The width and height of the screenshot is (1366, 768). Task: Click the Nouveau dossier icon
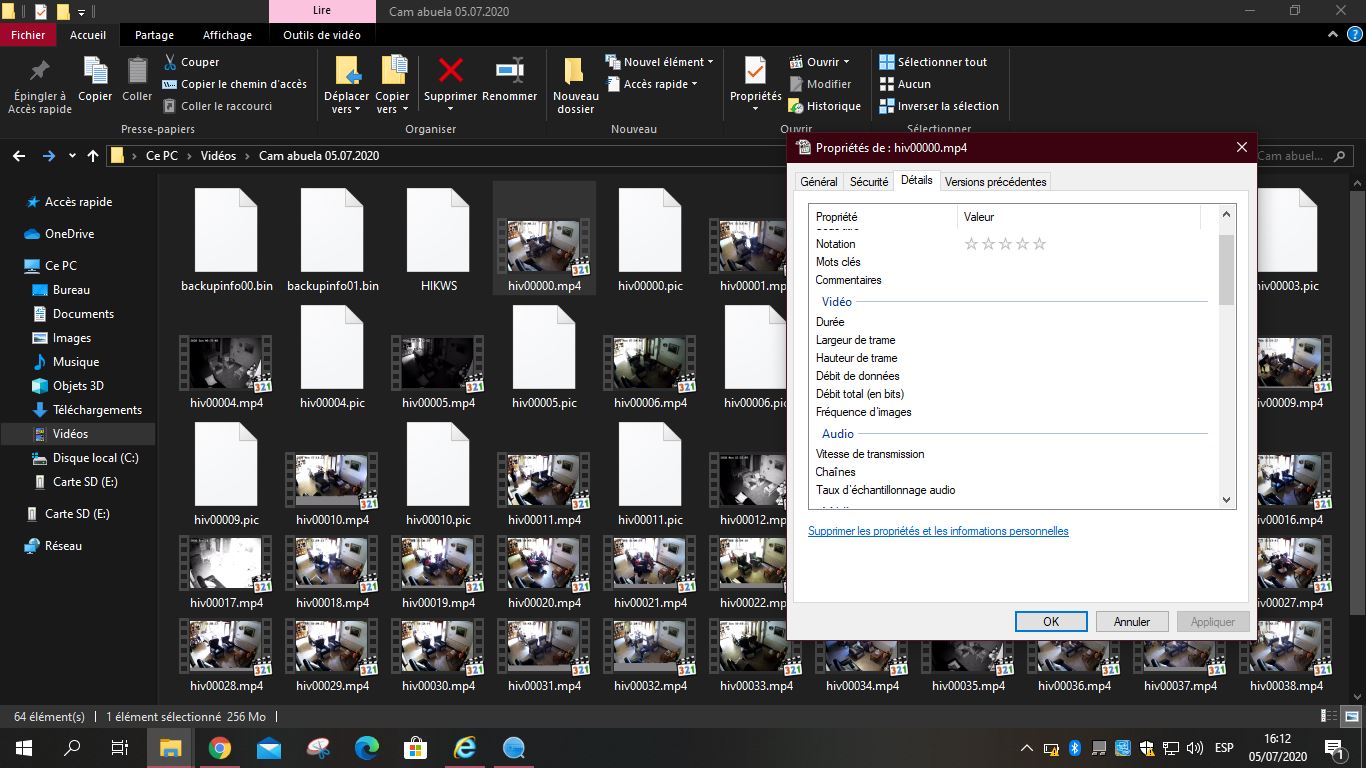(x=575, y=72)
